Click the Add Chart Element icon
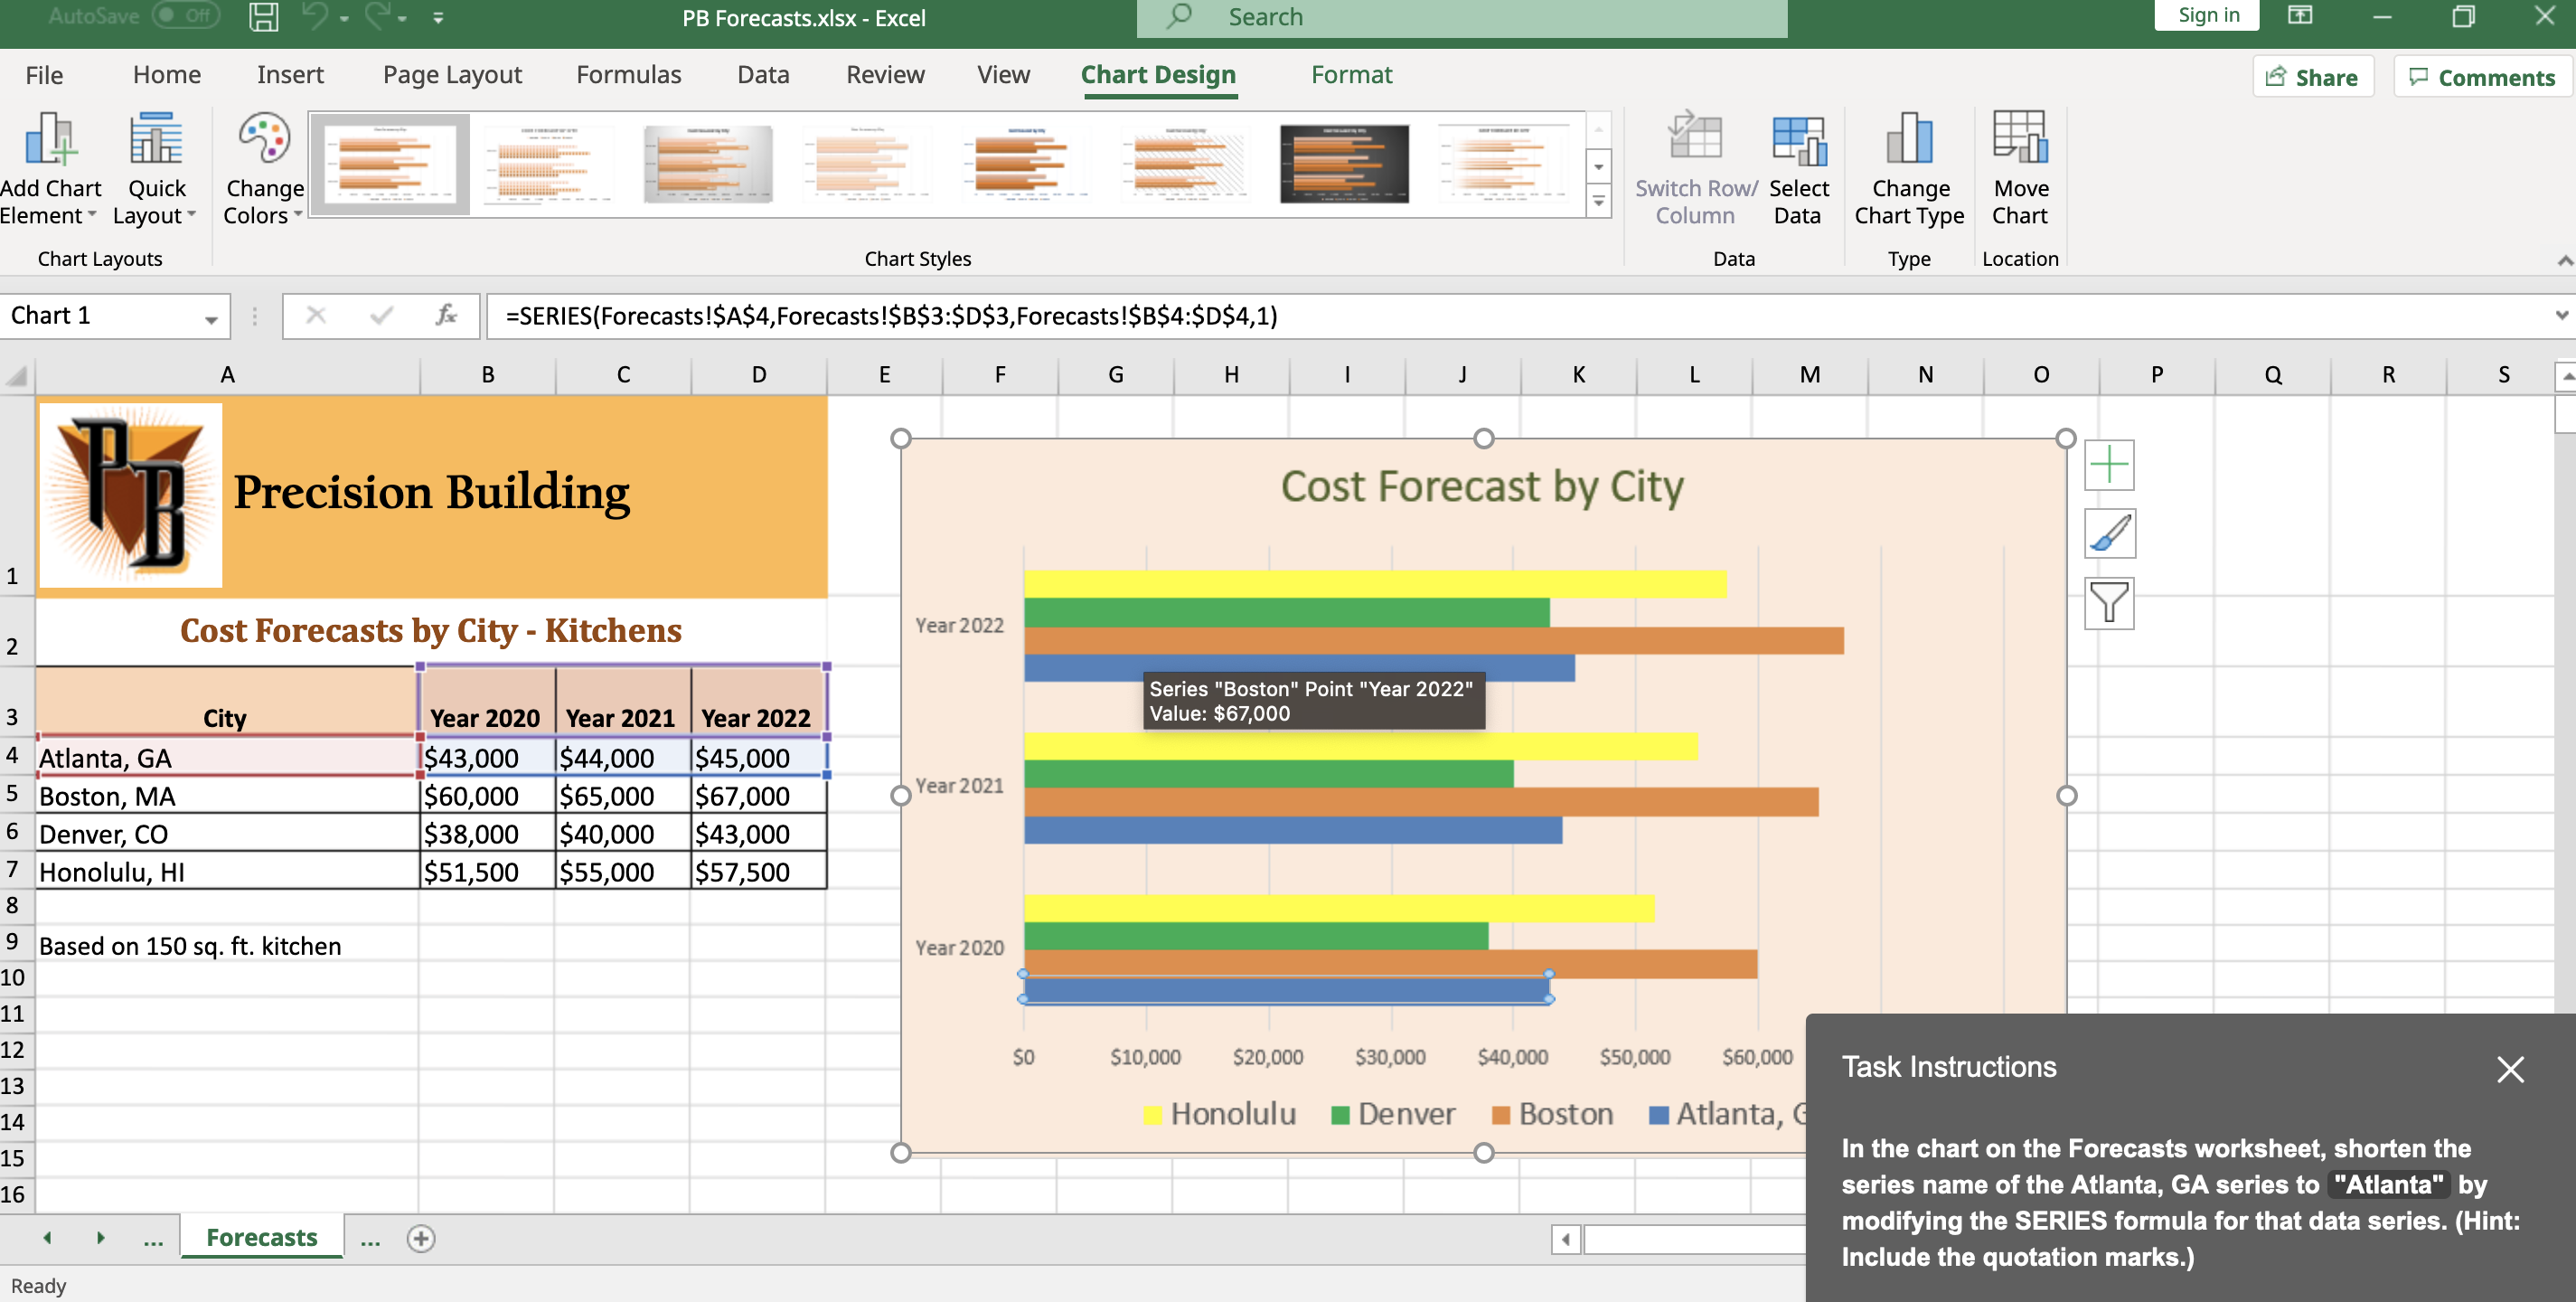 point(50,140)
